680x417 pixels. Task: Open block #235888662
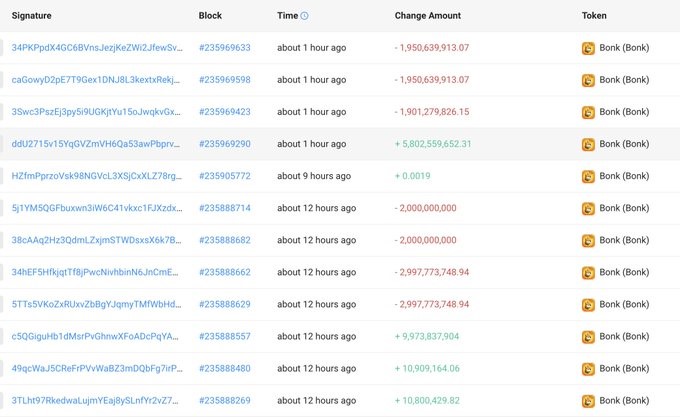tap(225, 272)
